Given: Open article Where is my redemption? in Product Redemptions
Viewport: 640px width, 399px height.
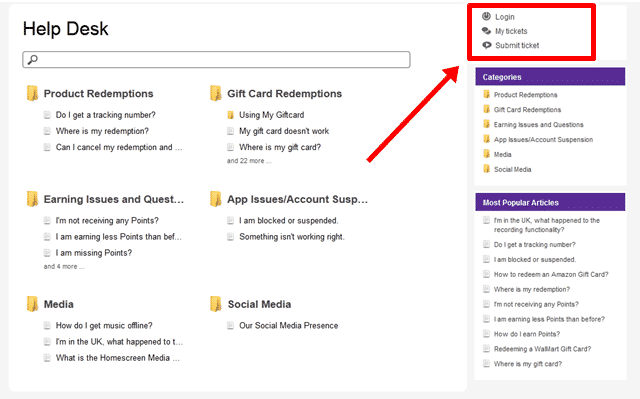Looking at the screenshot, I should pyautogui.click(x=102, y=131).
